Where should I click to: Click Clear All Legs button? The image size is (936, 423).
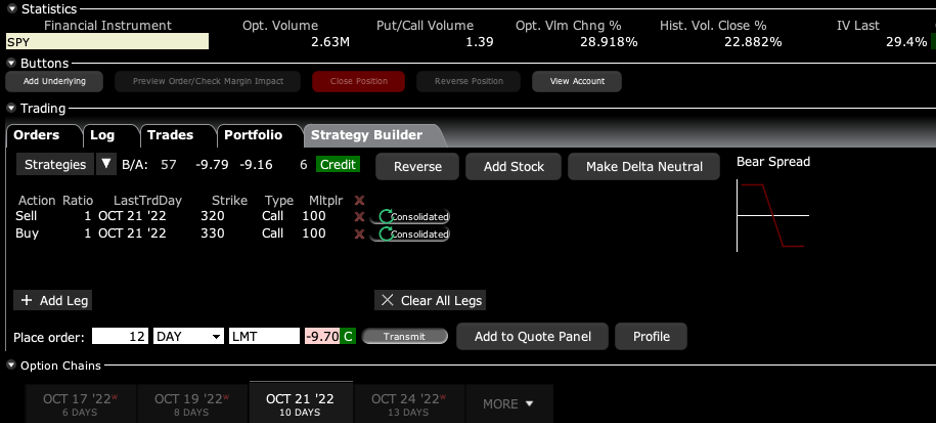pos(430,300)
